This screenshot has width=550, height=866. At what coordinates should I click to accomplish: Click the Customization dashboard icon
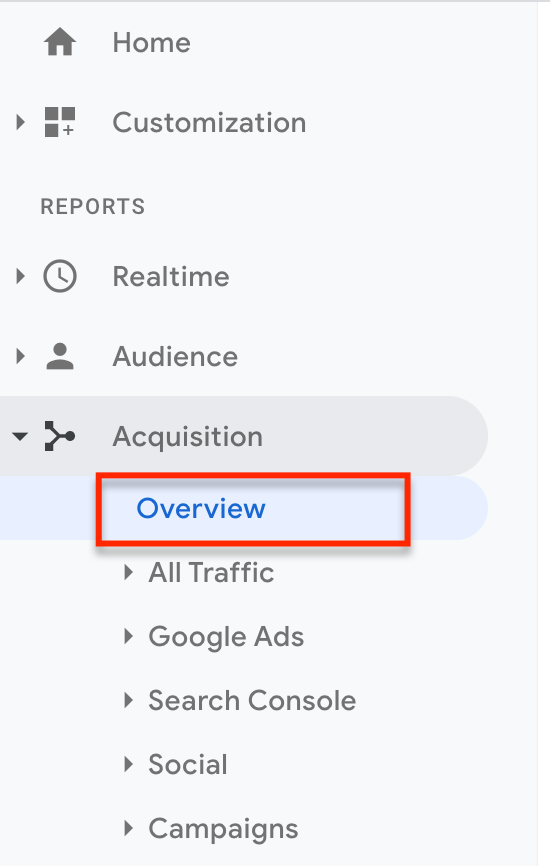click(60, 122)
